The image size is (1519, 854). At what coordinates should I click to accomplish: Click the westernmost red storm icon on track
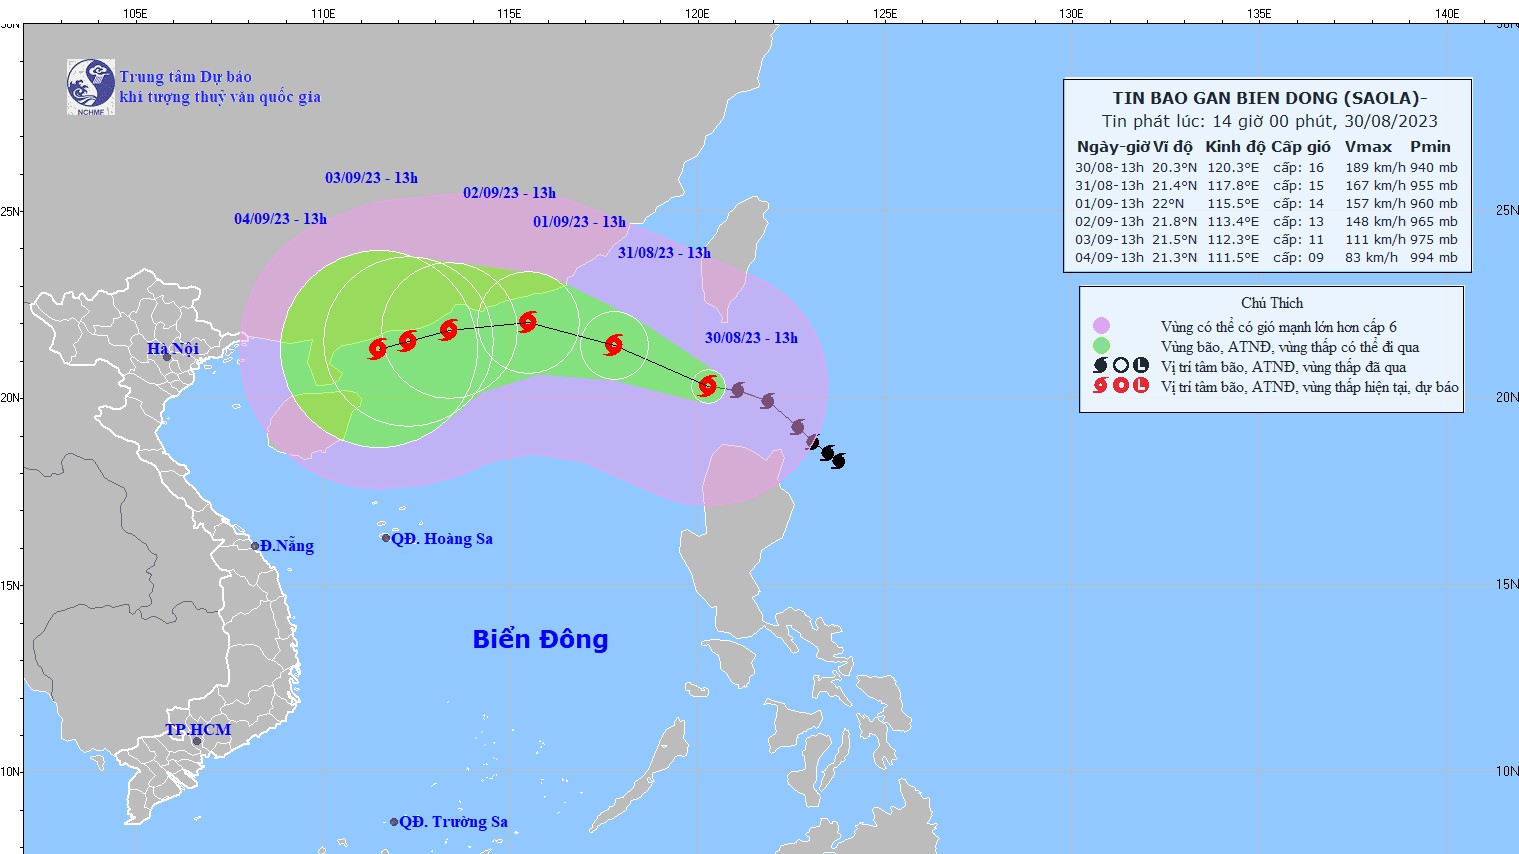pyautogui.click(x=378, y=349)
